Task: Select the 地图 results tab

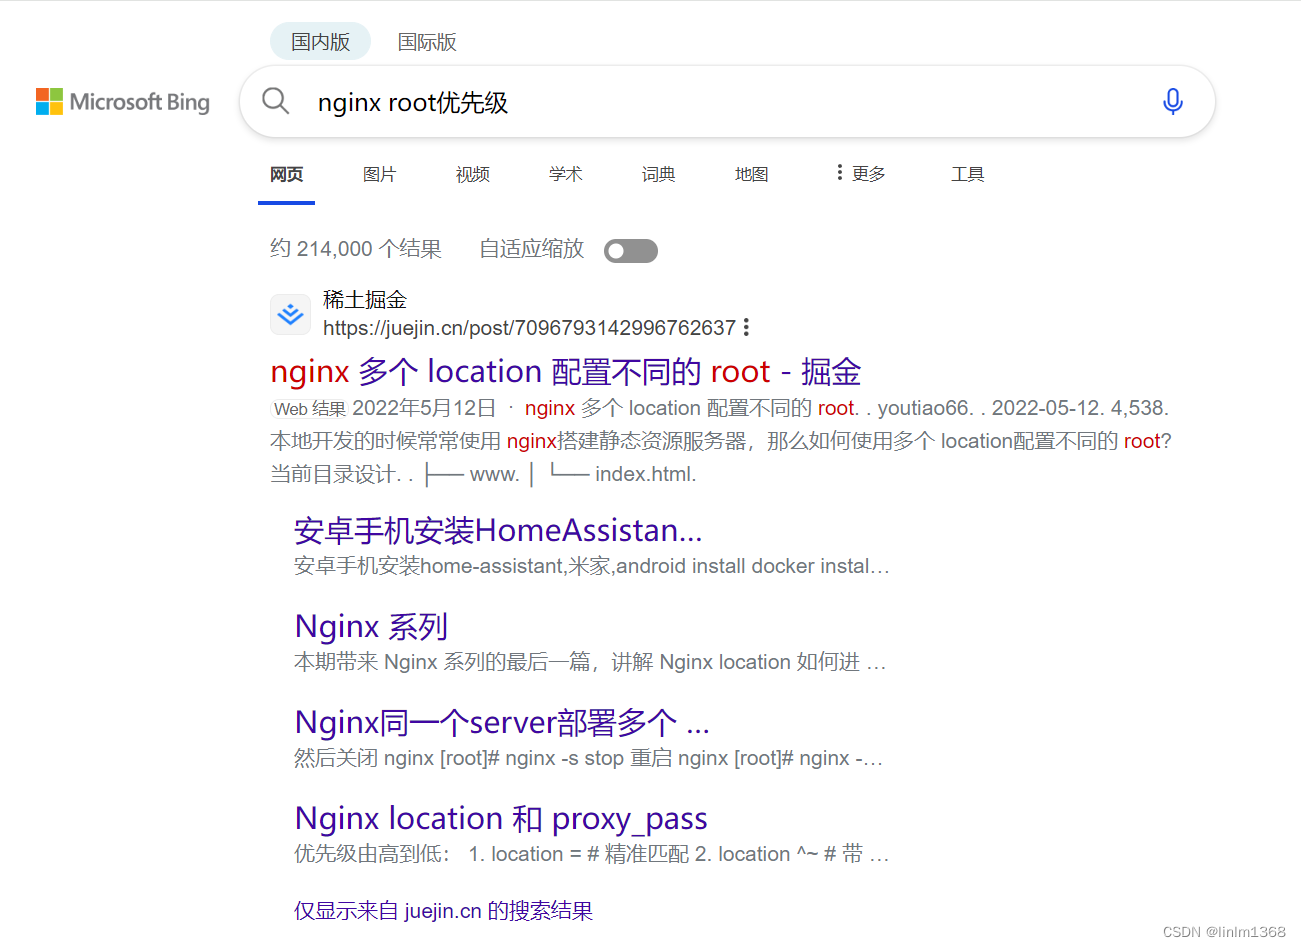Action: pyautogui.click(x=751, y=175)
